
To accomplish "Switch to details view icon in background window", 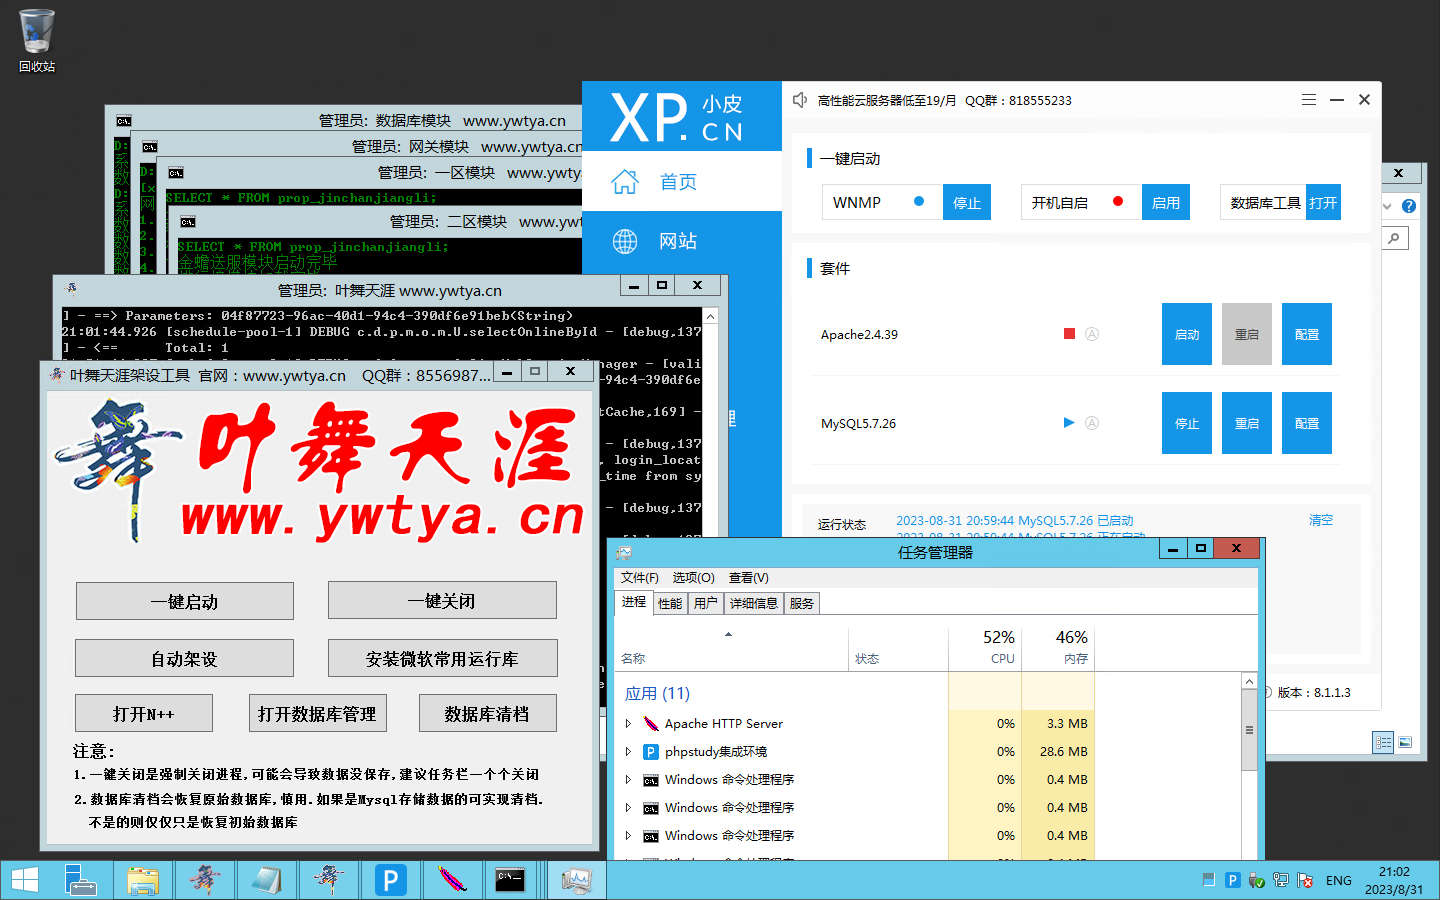I will [1383, 742].
